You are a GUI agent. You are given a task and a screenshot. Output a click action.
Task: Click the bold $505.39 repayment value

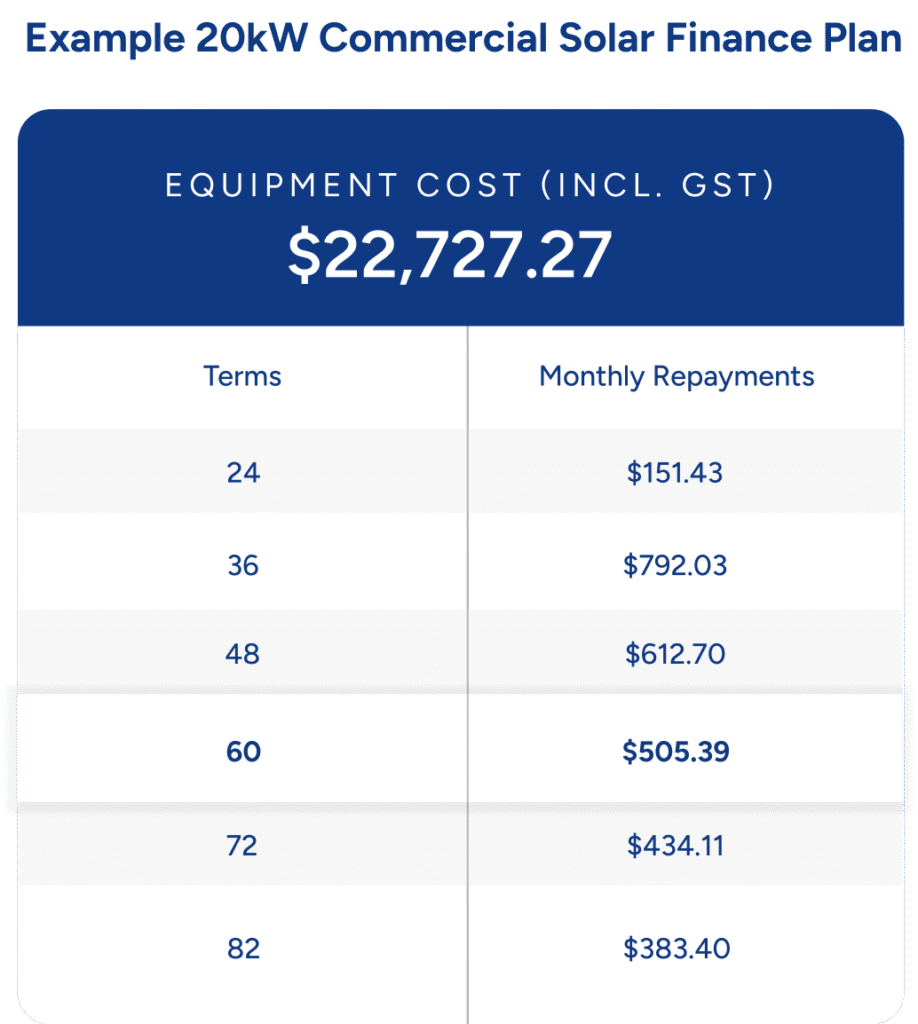675,751
